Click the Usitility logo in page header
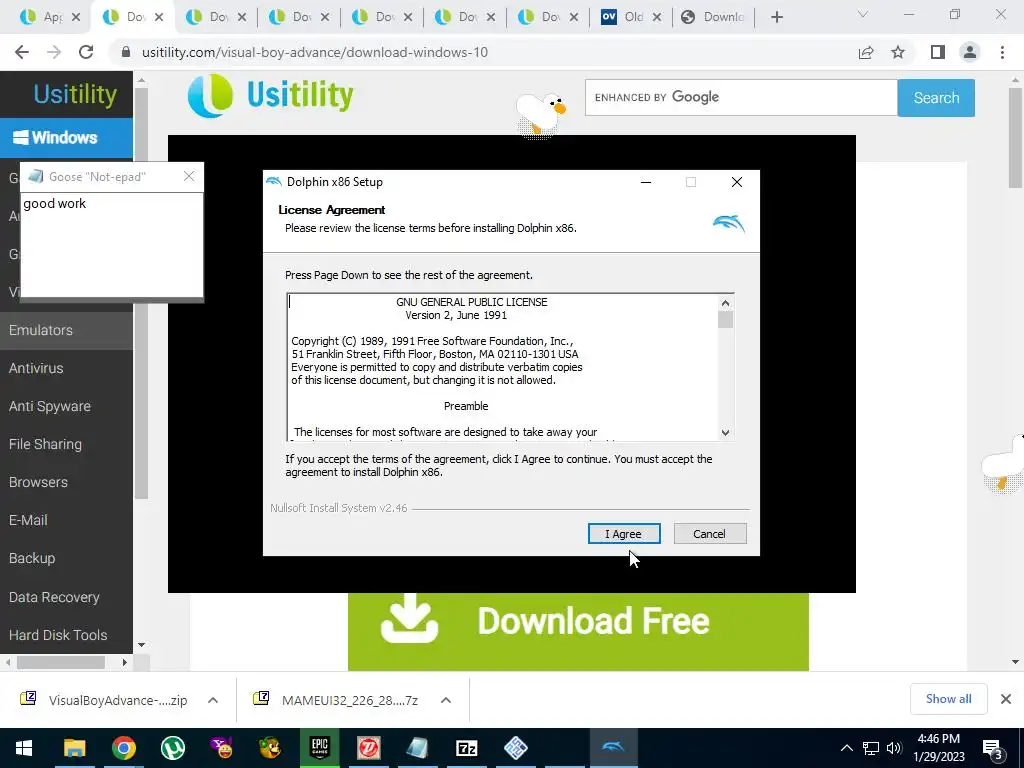1024x768 pixels. tap(270, 95)
